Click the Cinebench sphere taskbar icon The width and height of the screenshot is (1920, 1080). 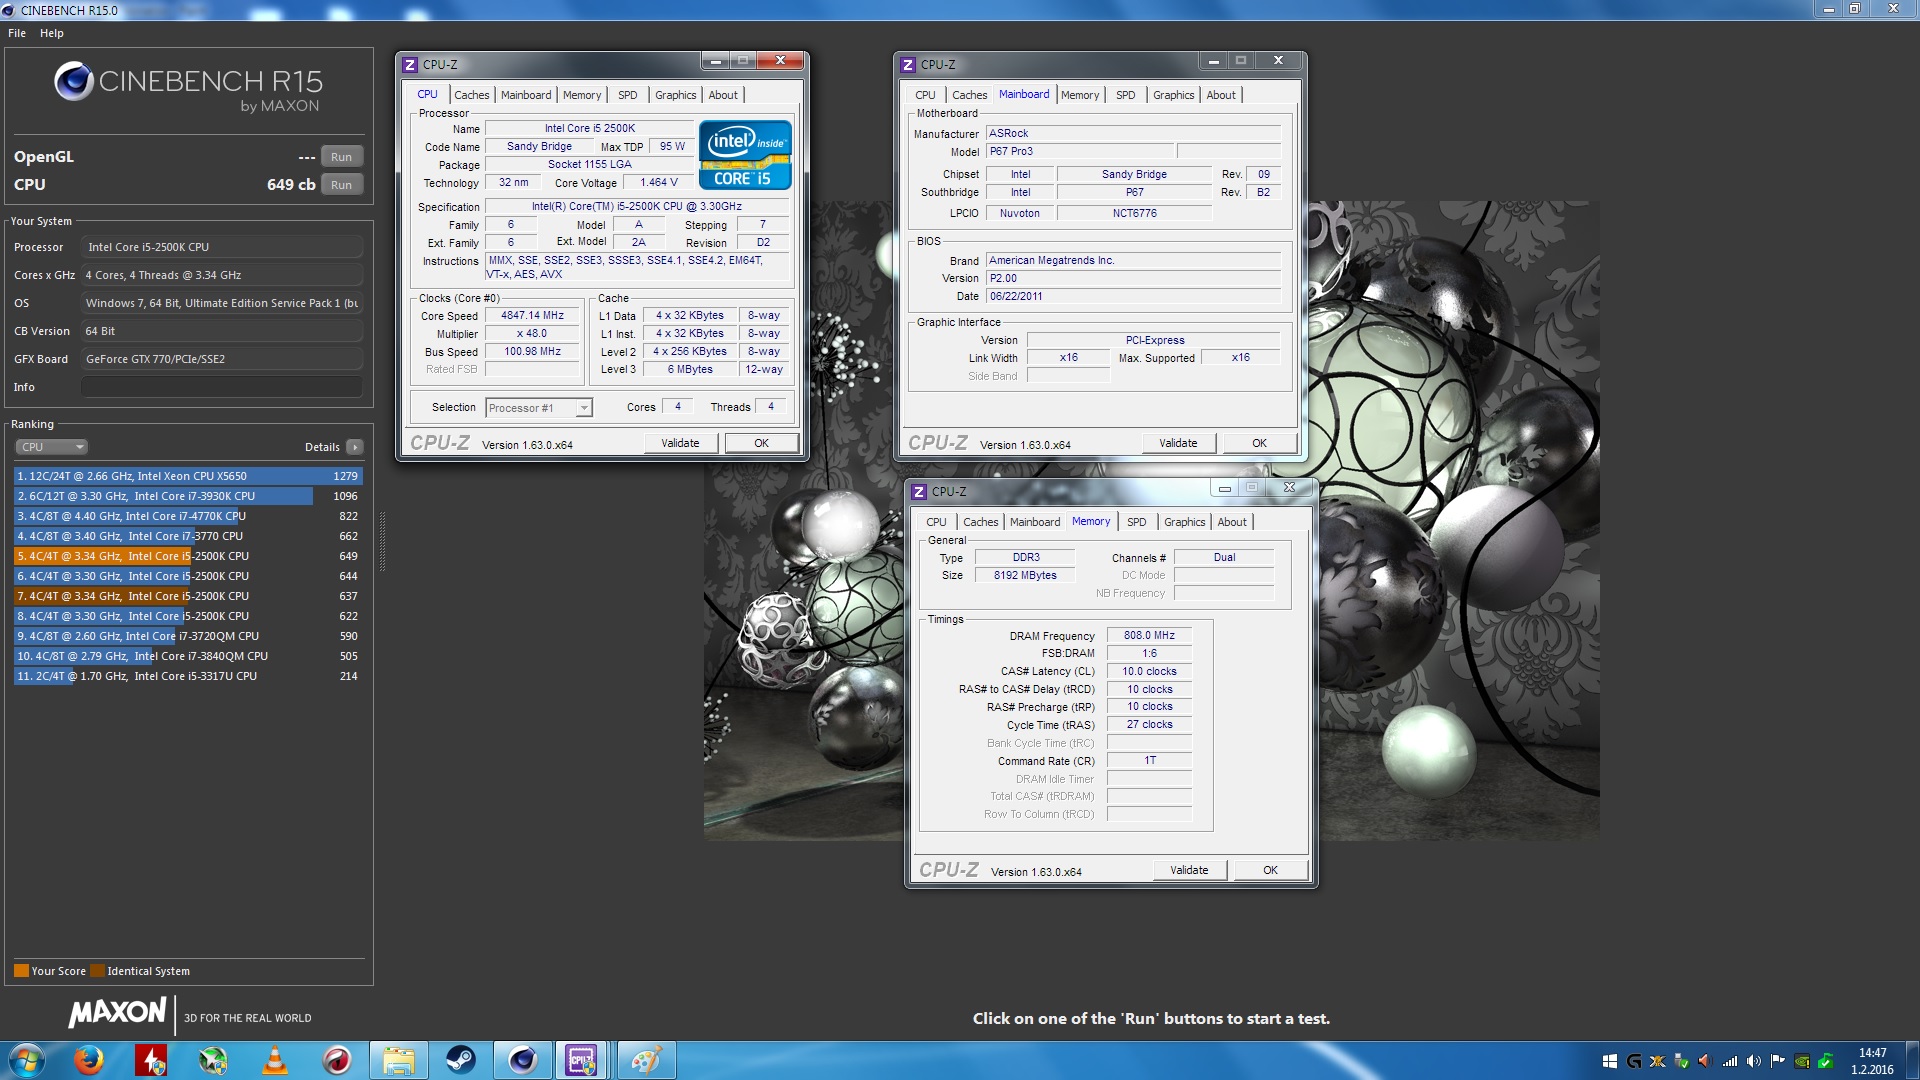(522, 1060)
